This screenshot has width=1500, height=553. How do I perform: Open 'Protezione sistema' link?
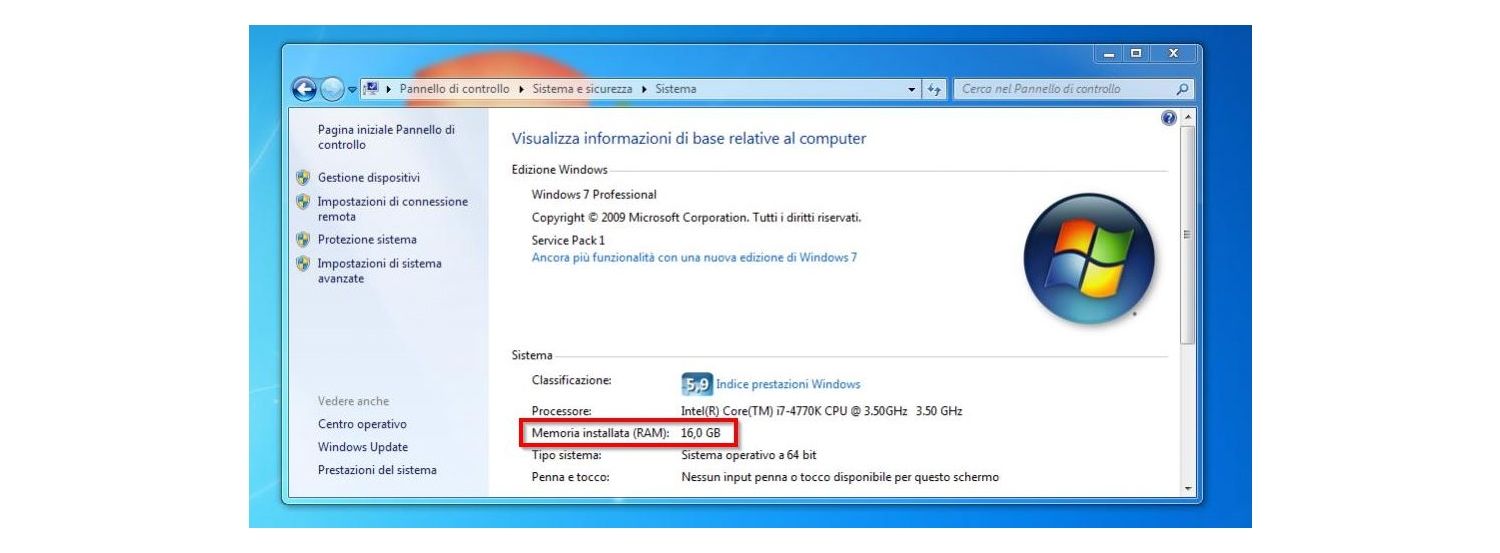click(x=367, y=239)
